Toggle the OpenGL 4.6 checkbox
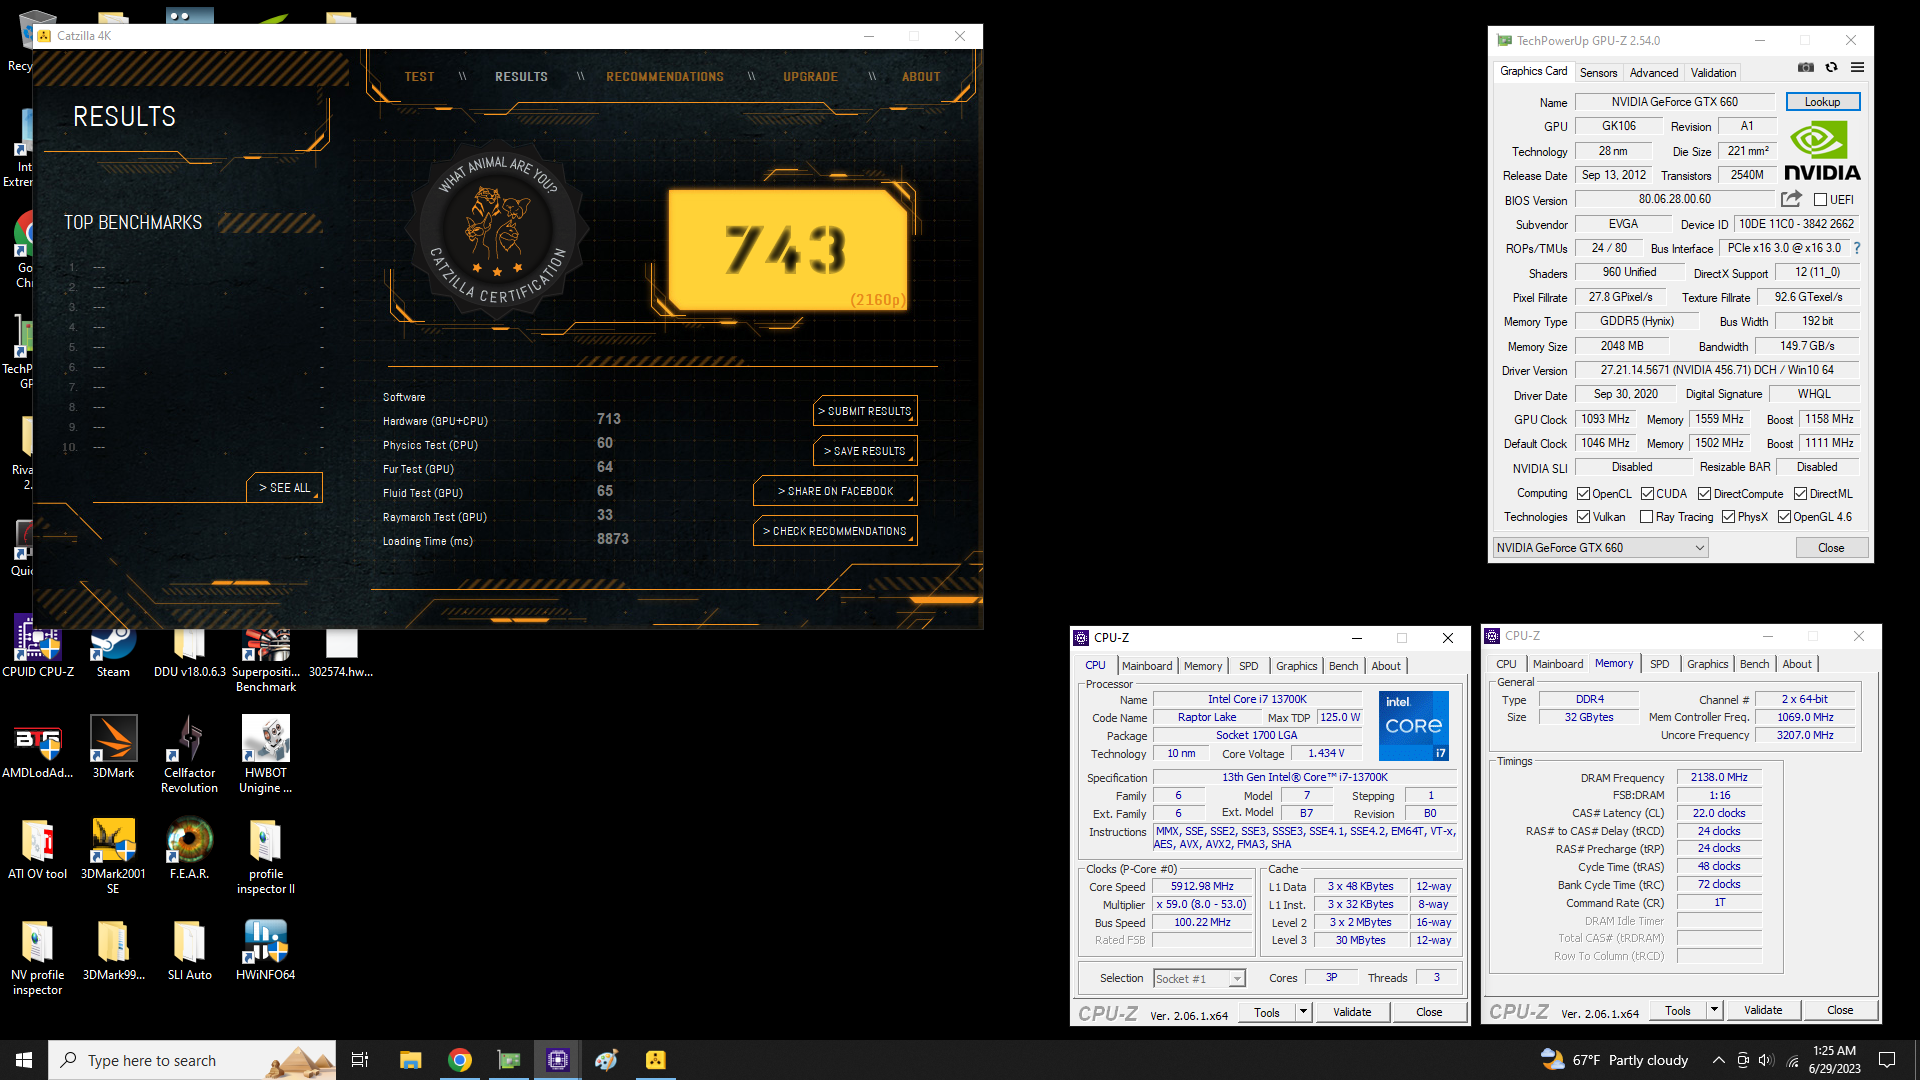Viewport: 1920px width, 1080px height. 1784,517
